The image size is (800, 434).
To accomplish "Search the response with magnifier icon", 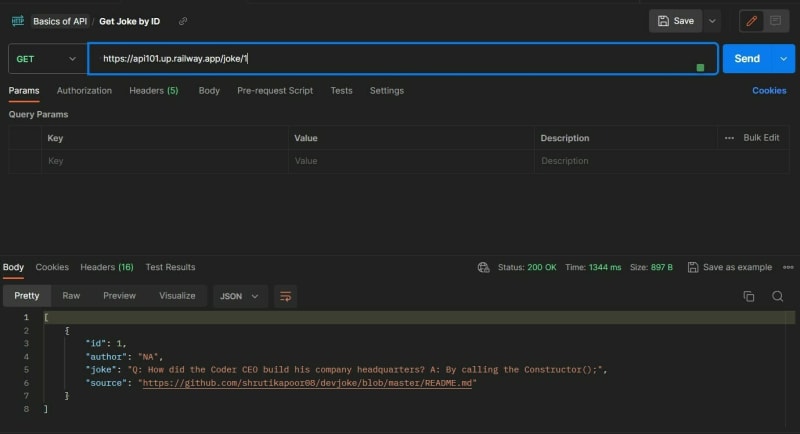I will click(777, 296).
